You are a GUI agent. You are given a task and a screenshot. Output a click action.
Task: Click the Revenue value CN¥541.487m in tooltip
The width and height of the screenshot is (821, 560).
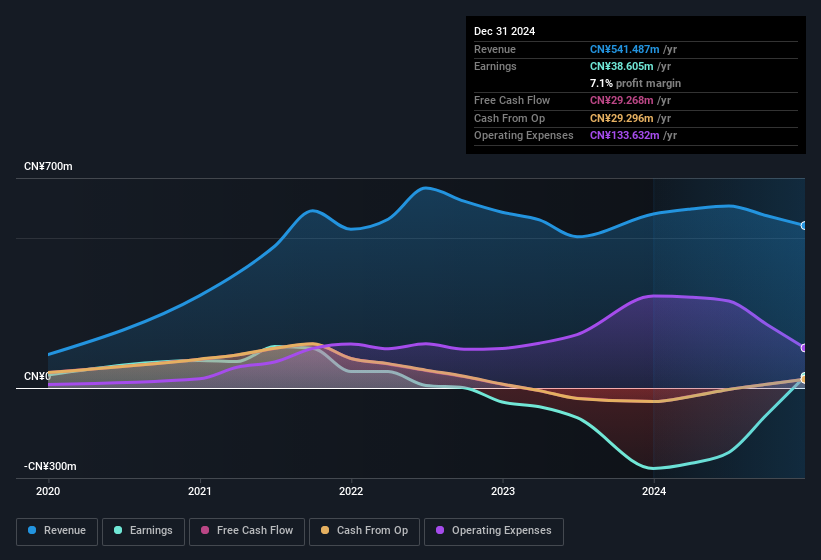tap(624, 49)
